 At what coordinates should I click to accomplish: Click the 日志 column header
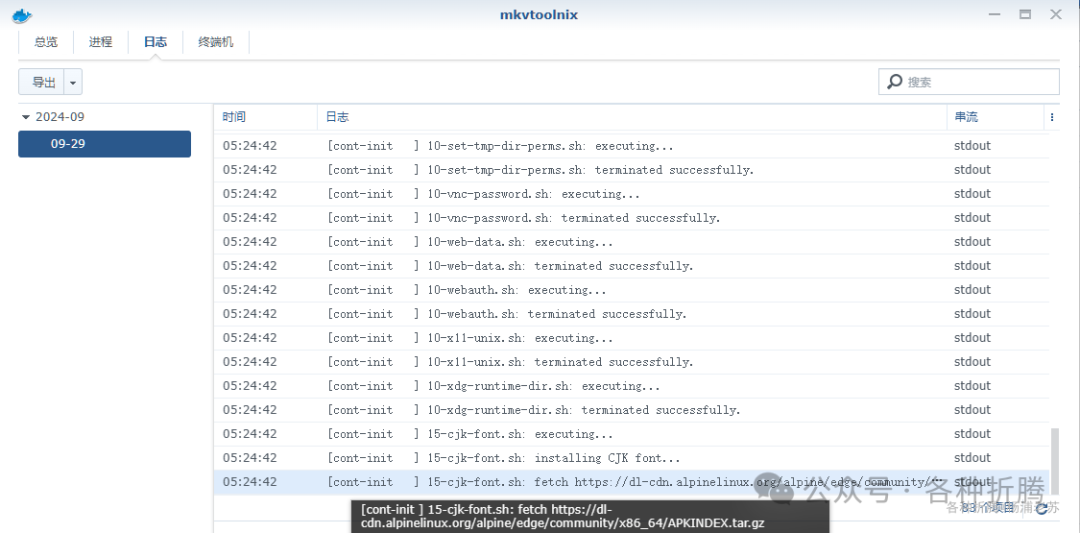632,117
